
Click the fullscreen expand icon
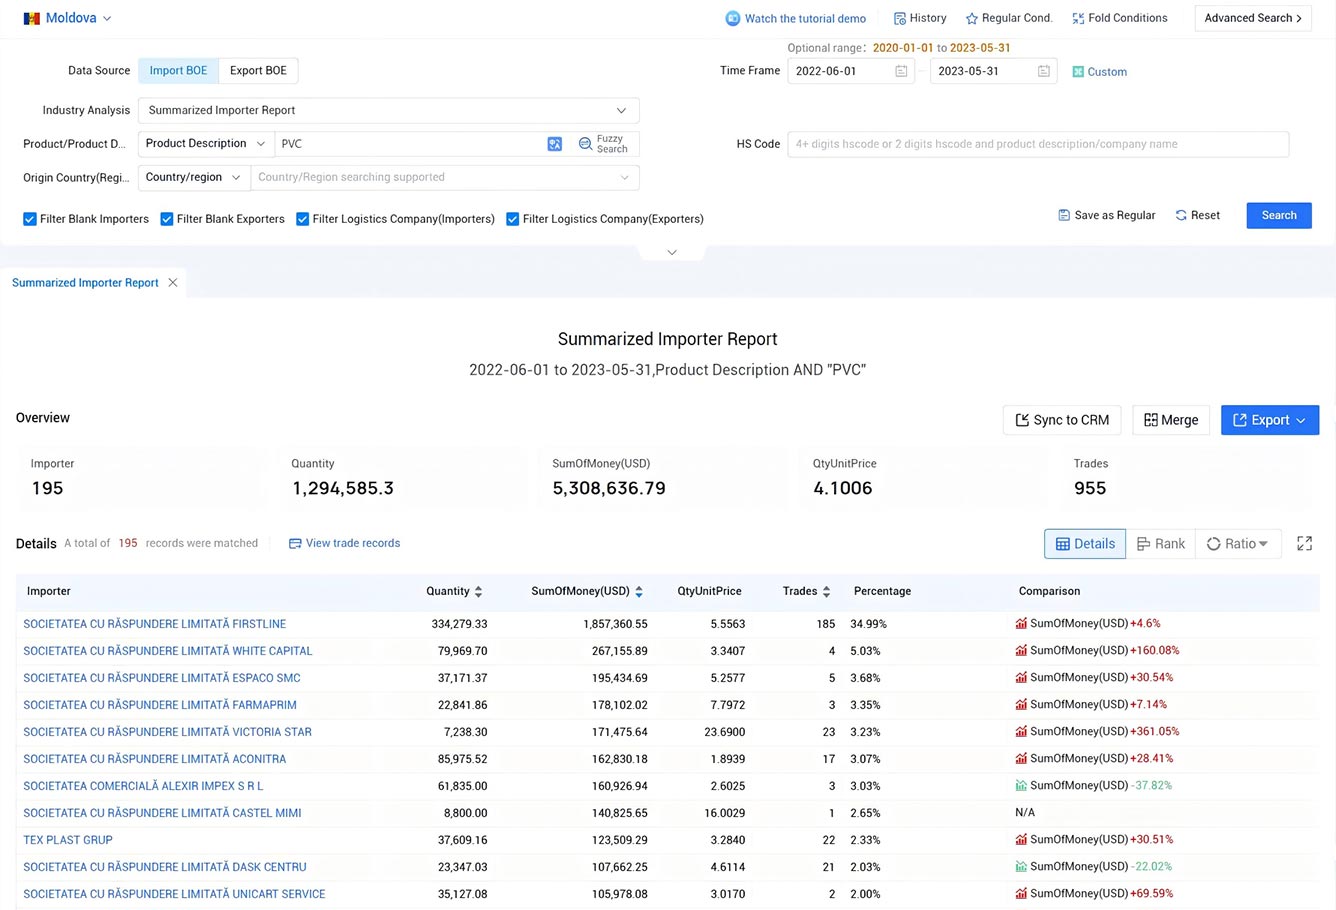(1305, 543)
